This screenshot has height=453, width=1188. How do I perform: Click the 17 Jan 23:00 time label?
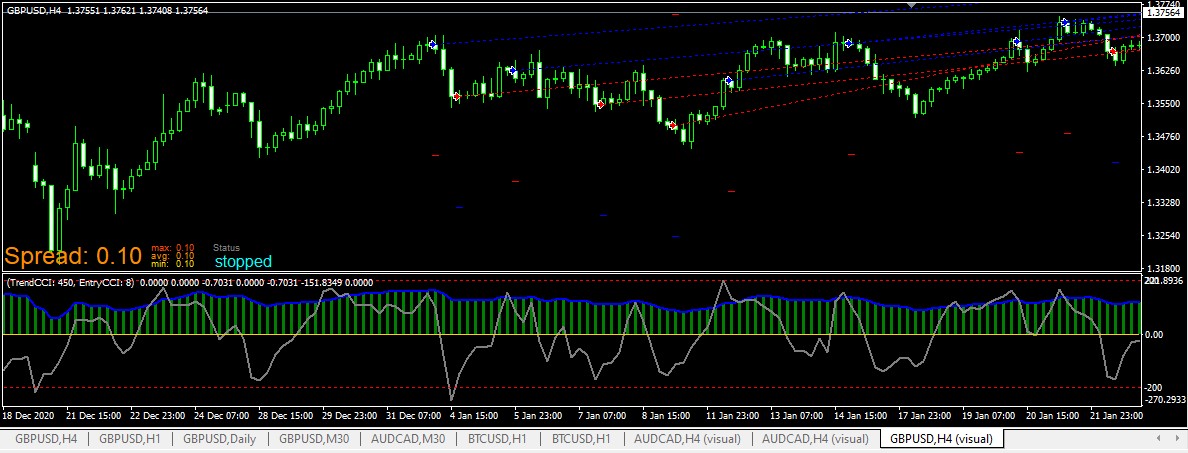pos(924,415)
